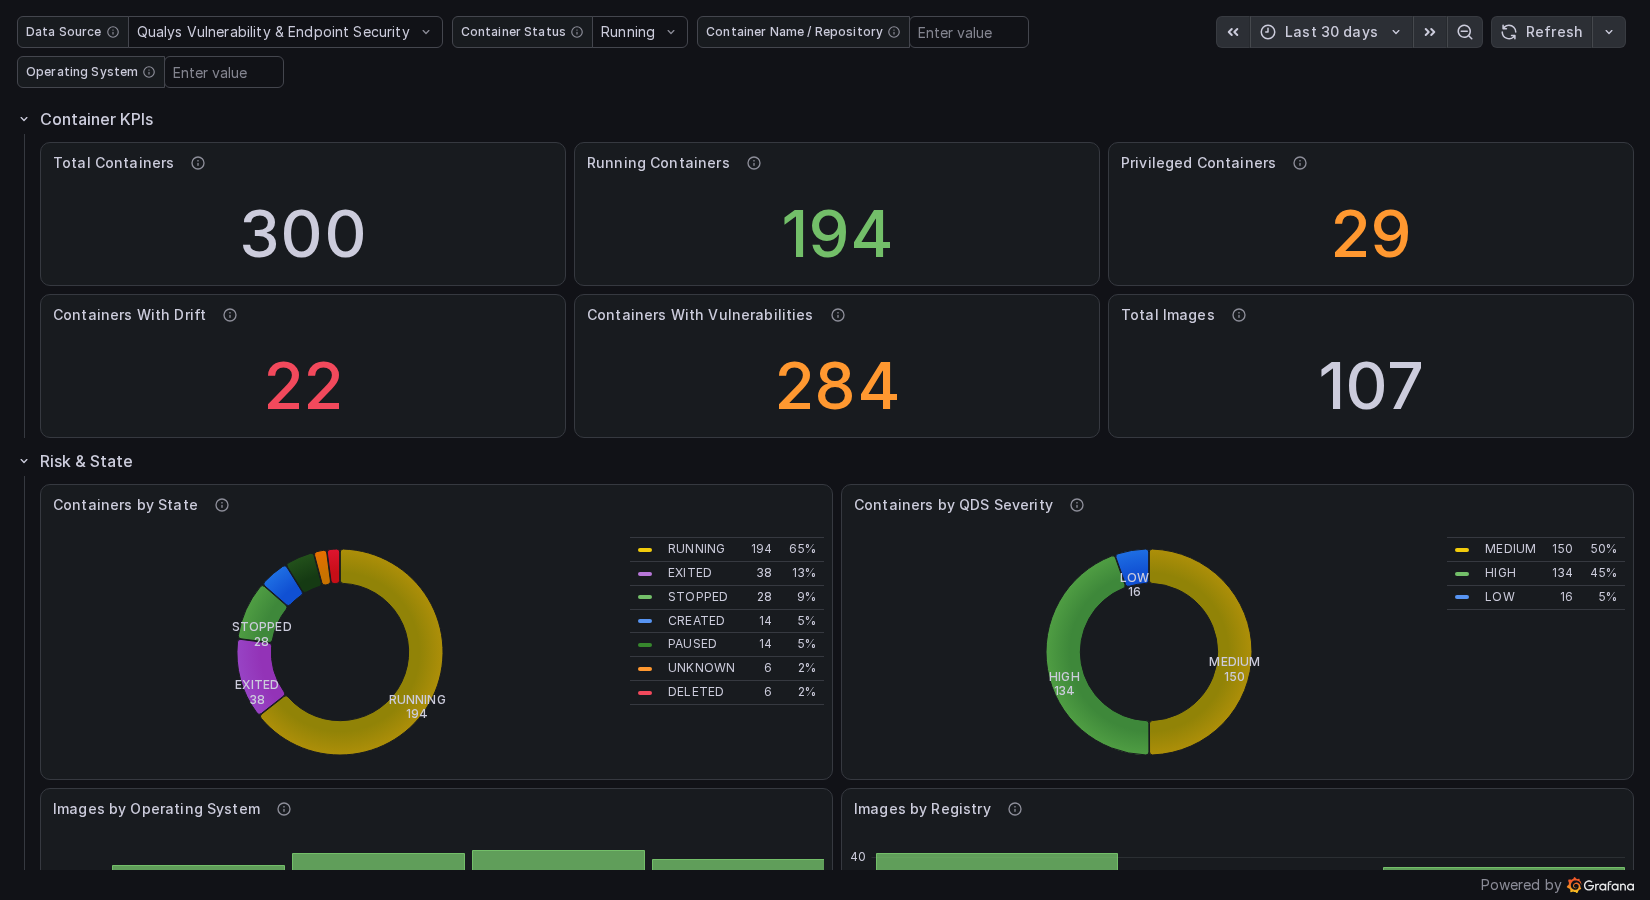Click the MEDIUM severity legend color swatch

[x=1462, y=549]
